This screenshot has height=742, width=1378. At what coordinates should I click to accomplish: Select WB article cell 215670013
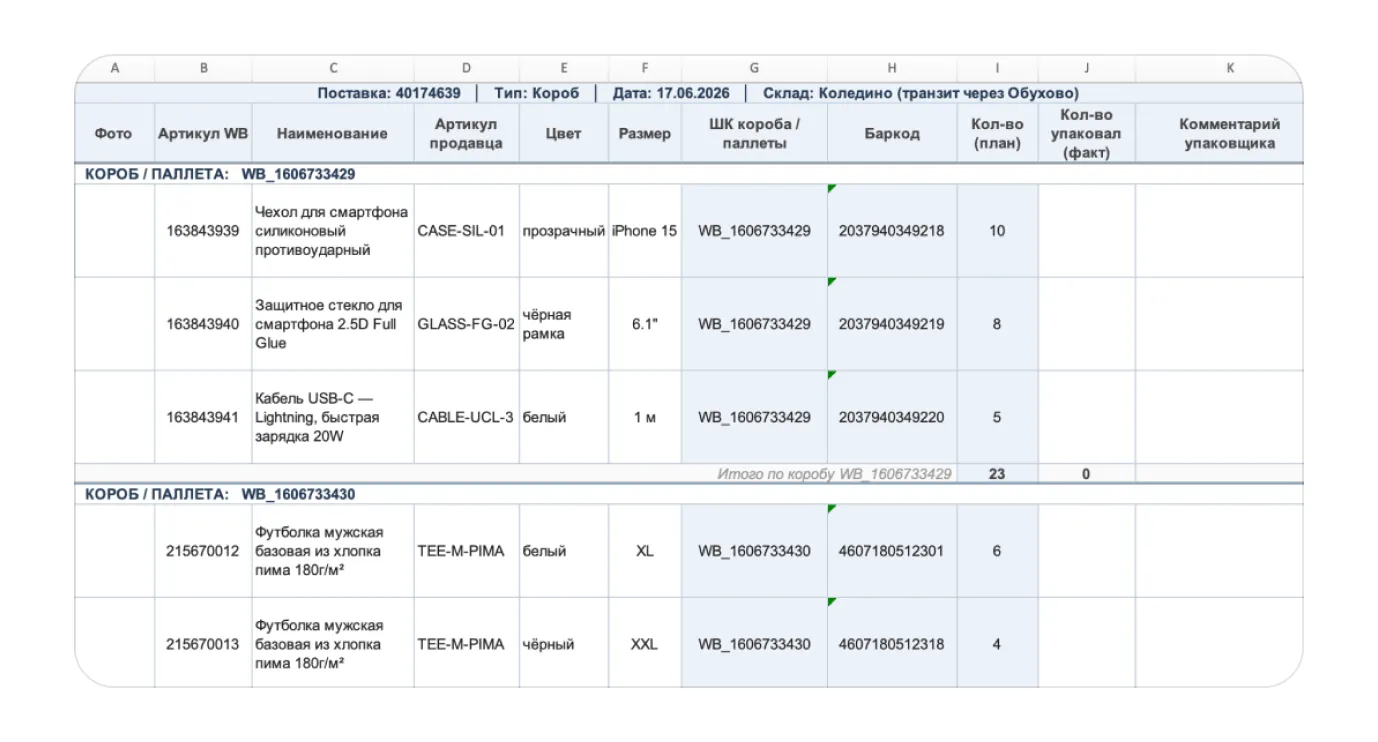tap(204, 644)
